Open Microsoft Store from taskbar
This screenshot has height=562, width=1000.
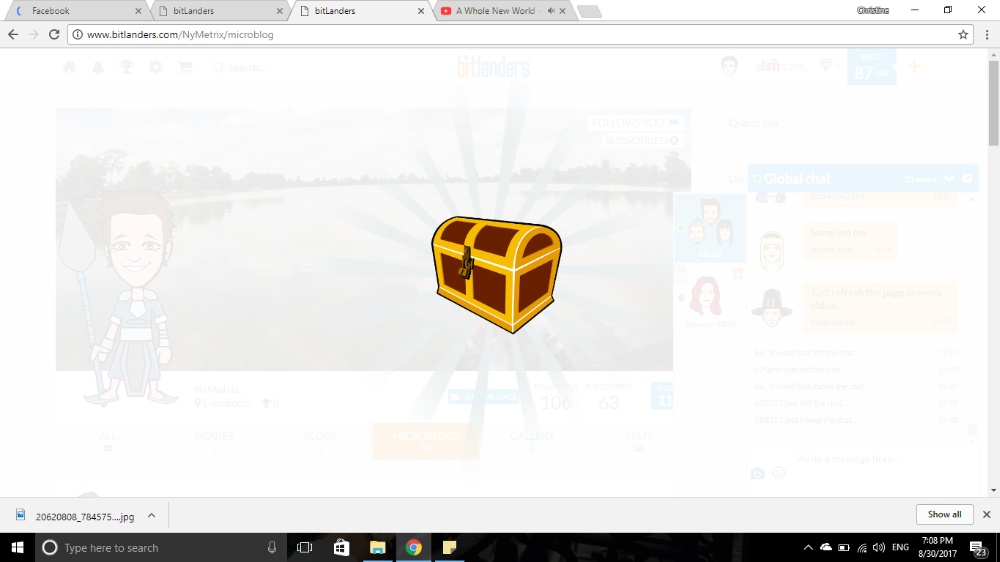pos(341,547)
